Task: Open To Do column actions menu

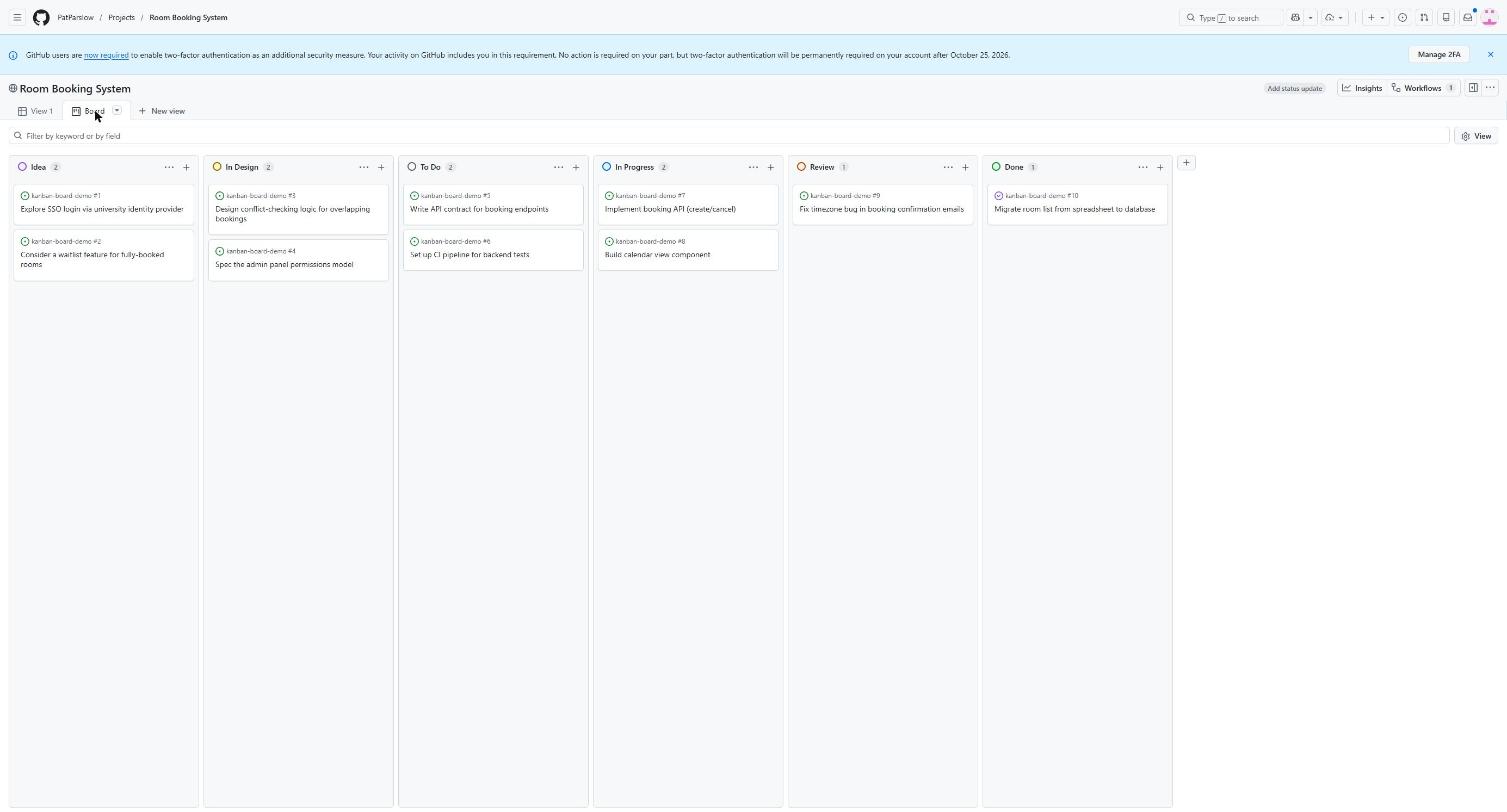Action: 558,167
